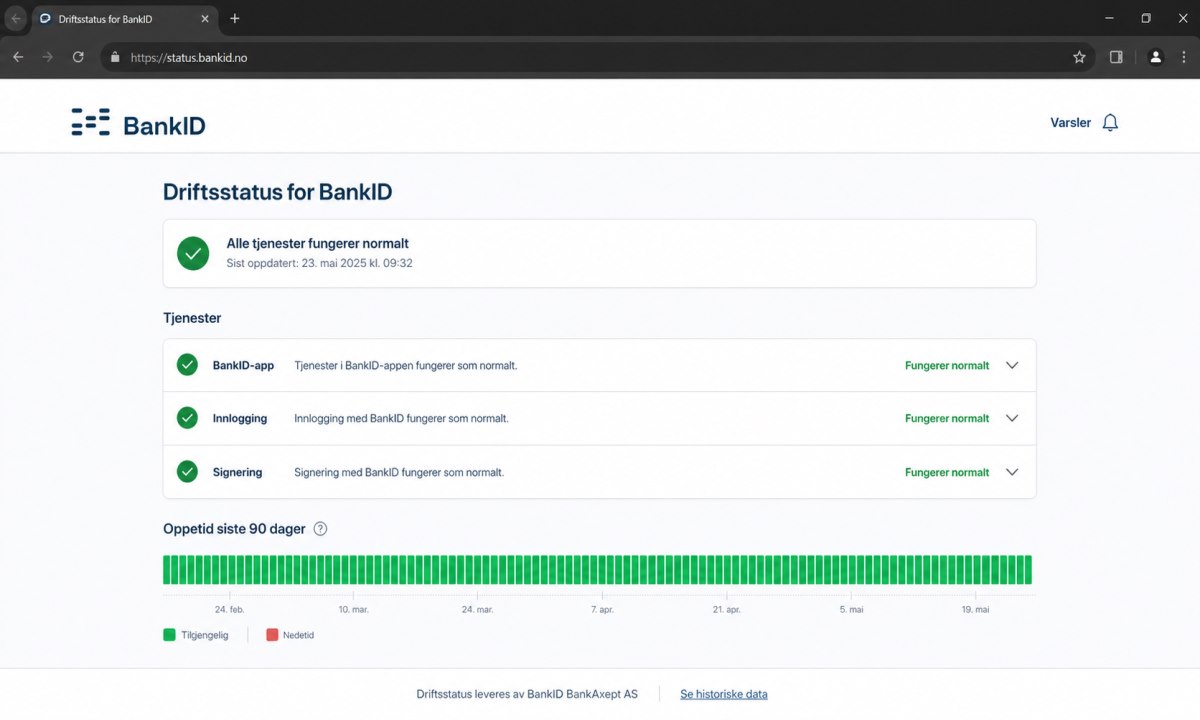Go back to the previous page
The height and width of the screenshot is (720, 1200).
18,57
